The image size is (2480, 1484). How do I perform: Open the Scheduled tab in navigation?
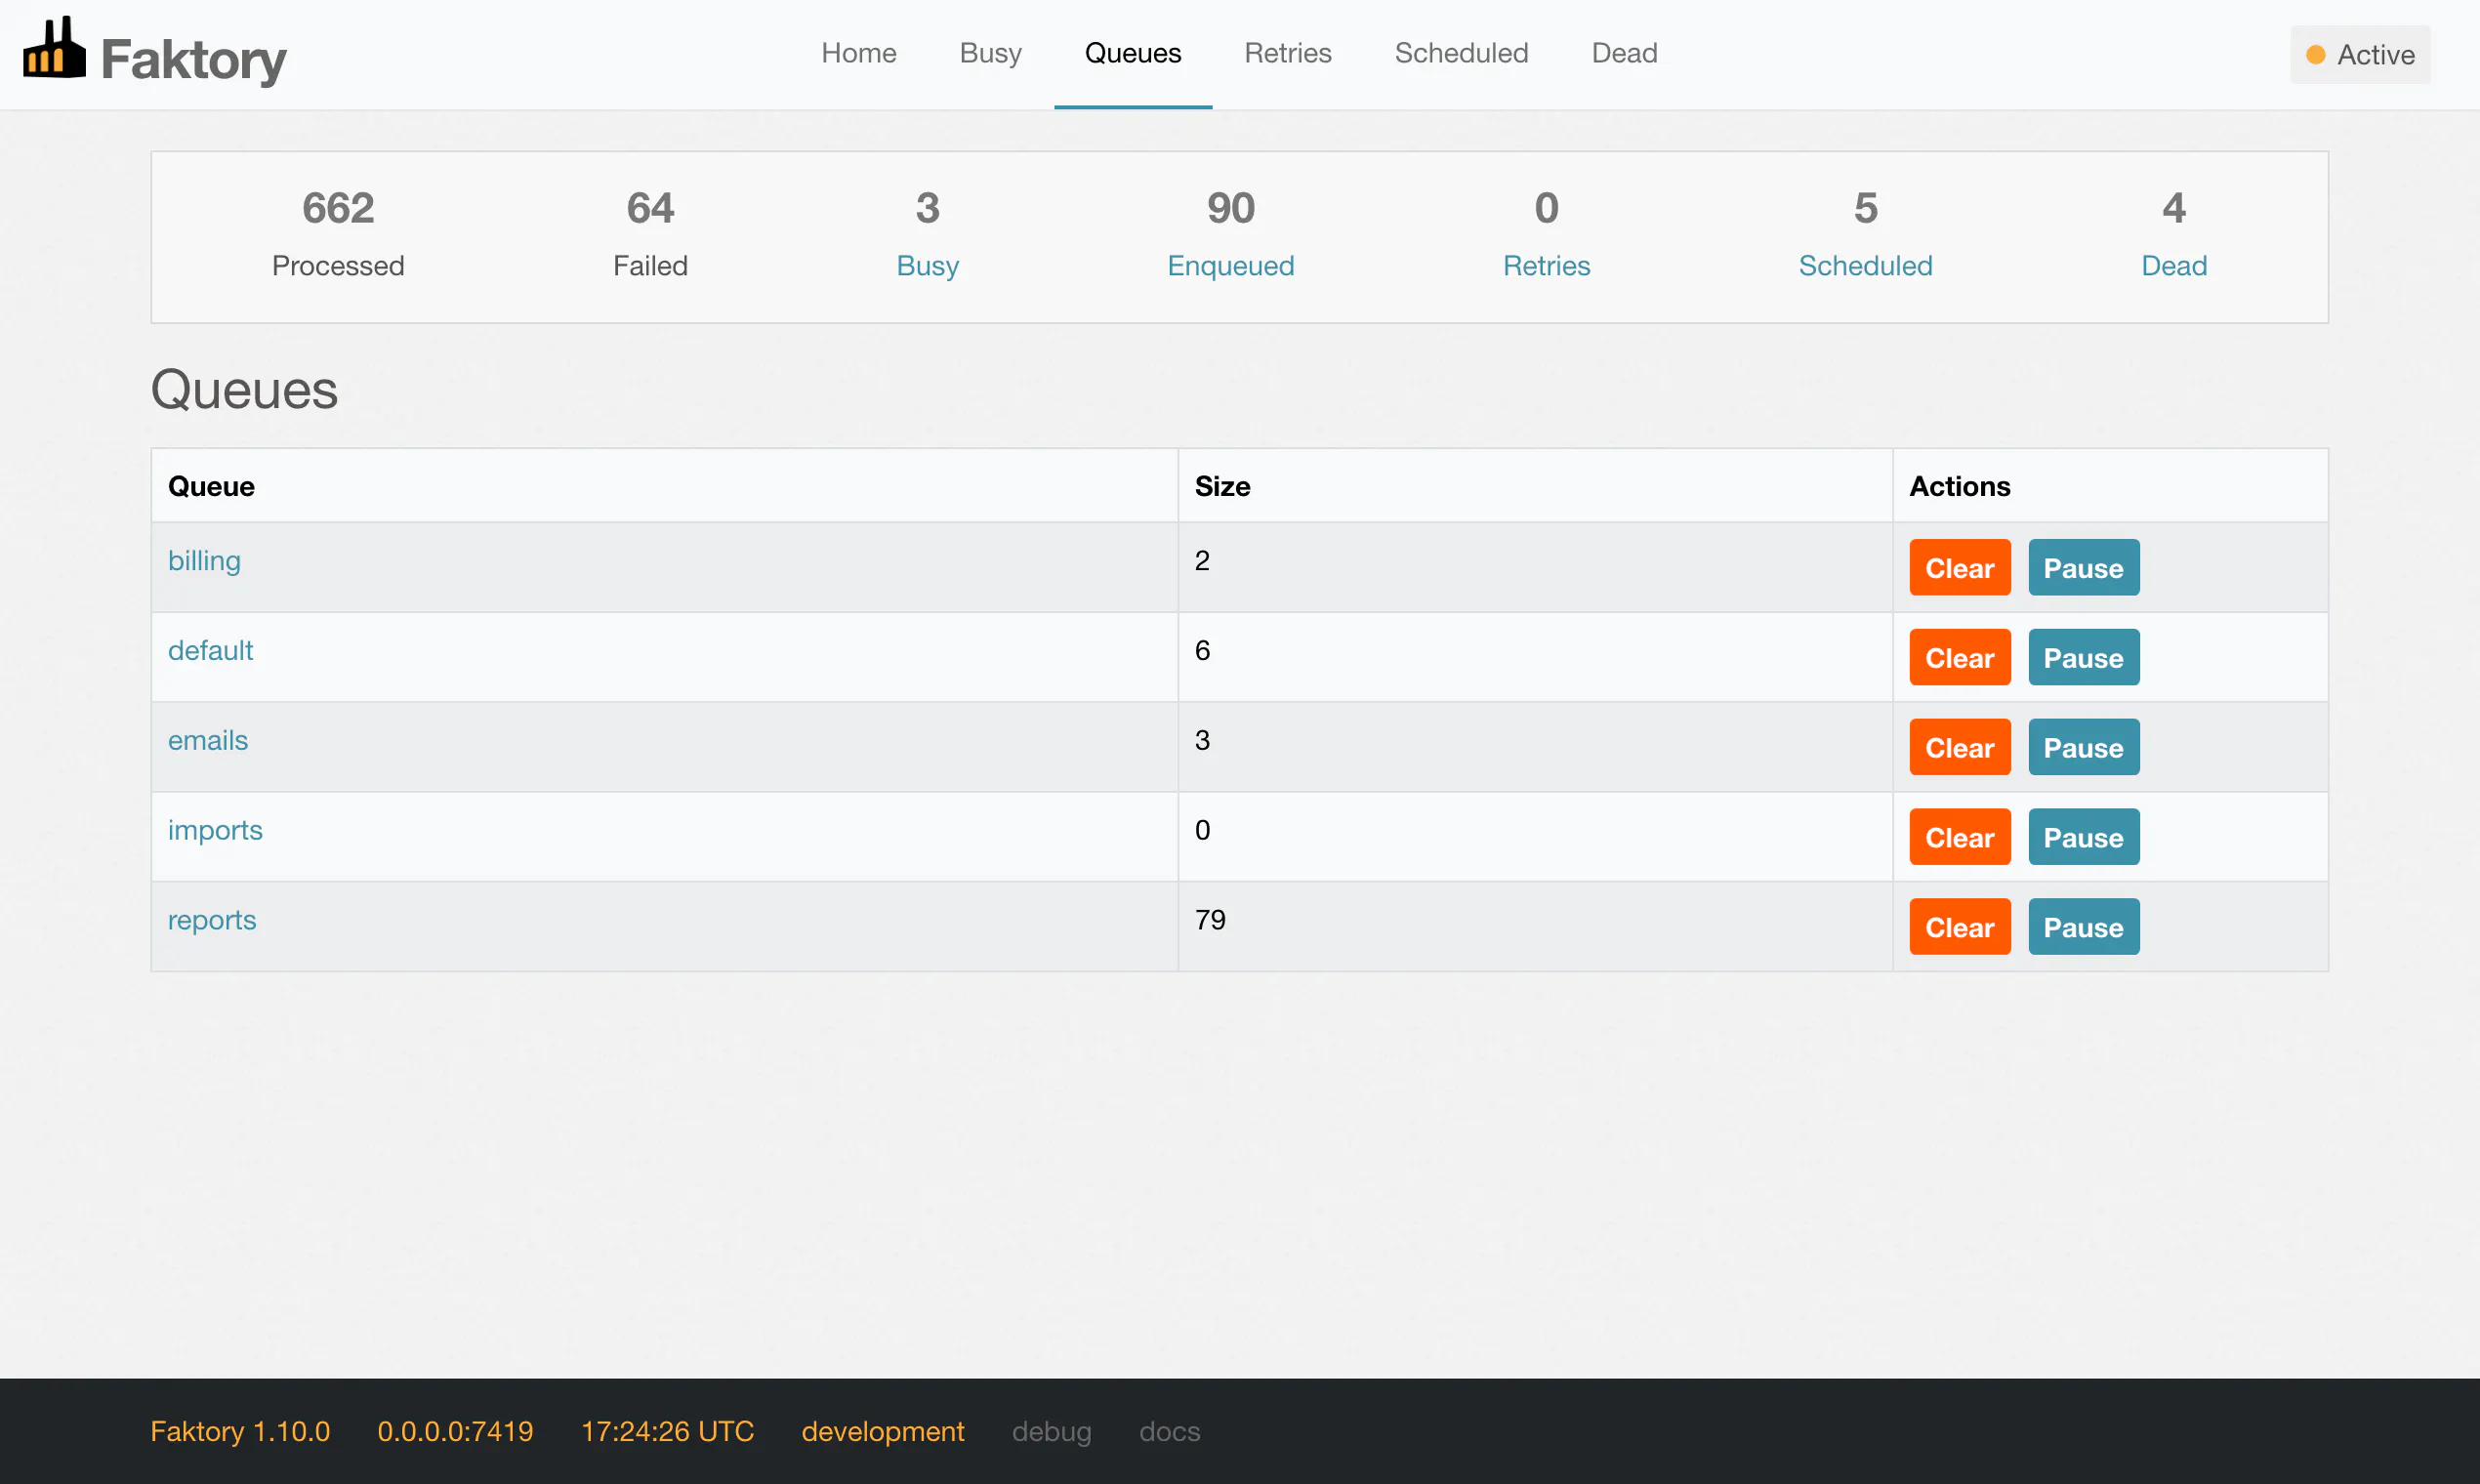point(1461,53)
